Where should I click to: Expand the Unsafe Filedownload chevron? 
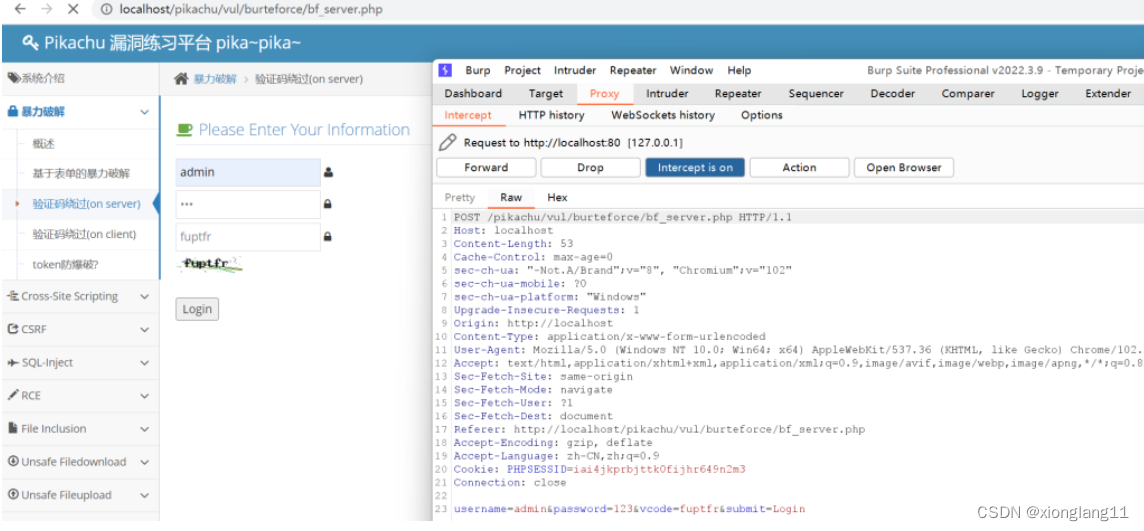[144, 462]
